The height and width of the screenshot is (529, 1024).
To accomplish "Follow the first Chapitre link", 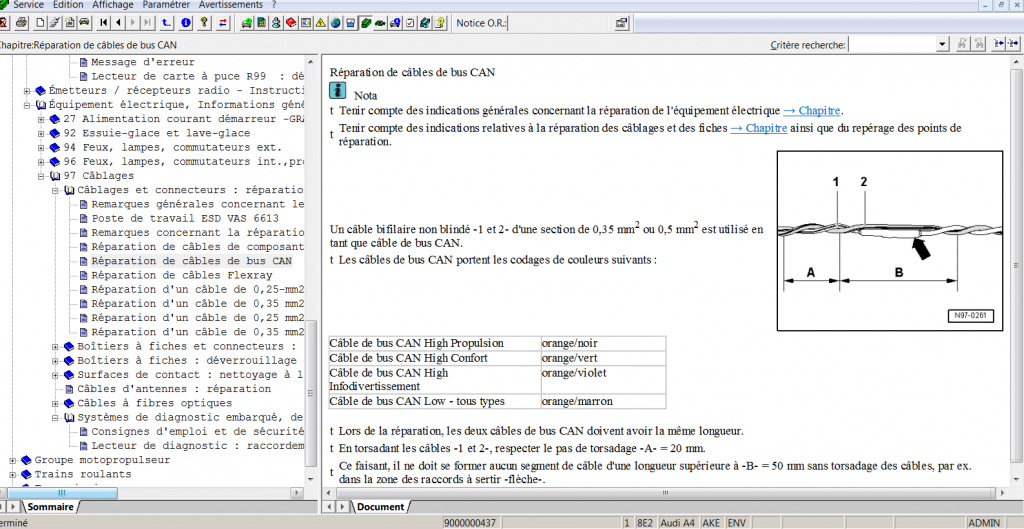I will [812, 110].
